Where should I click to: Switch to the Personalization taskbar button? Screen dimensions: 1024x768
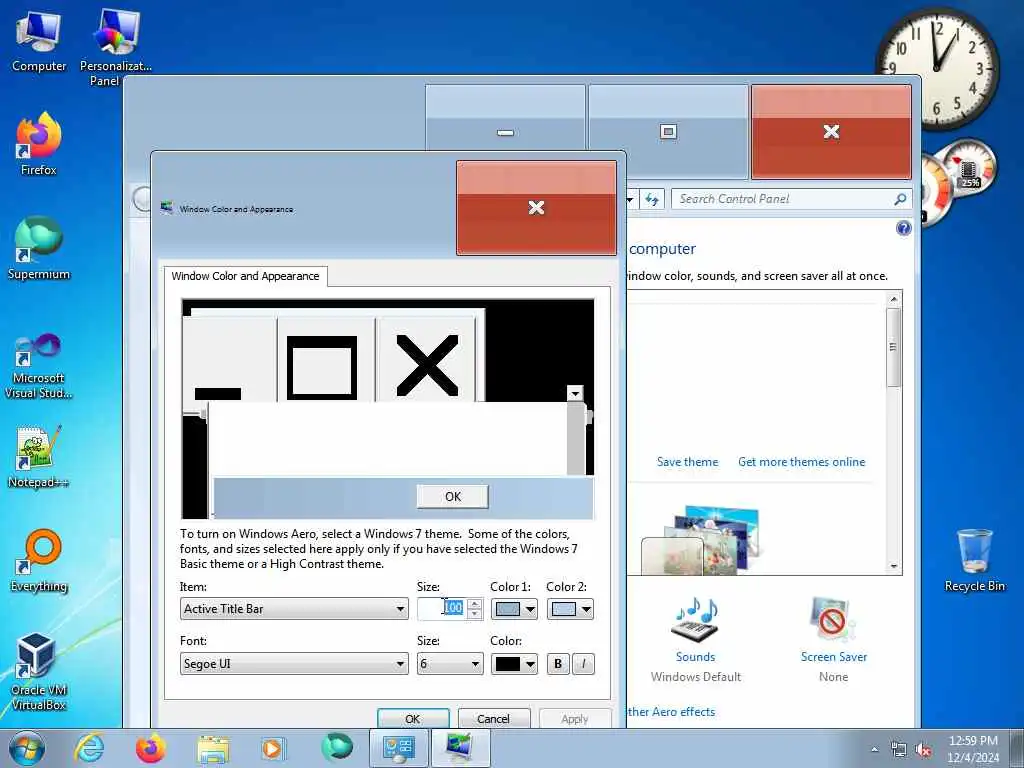(x=460, y=748)
